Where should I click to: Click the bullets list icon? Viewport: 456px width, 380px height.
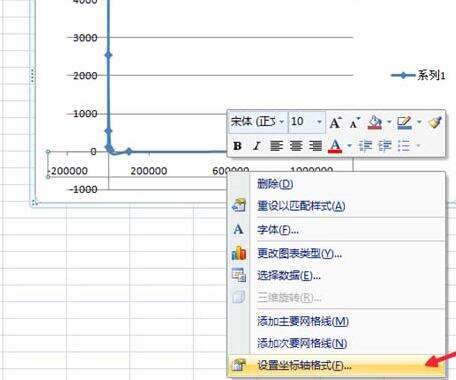pos(404,146)
